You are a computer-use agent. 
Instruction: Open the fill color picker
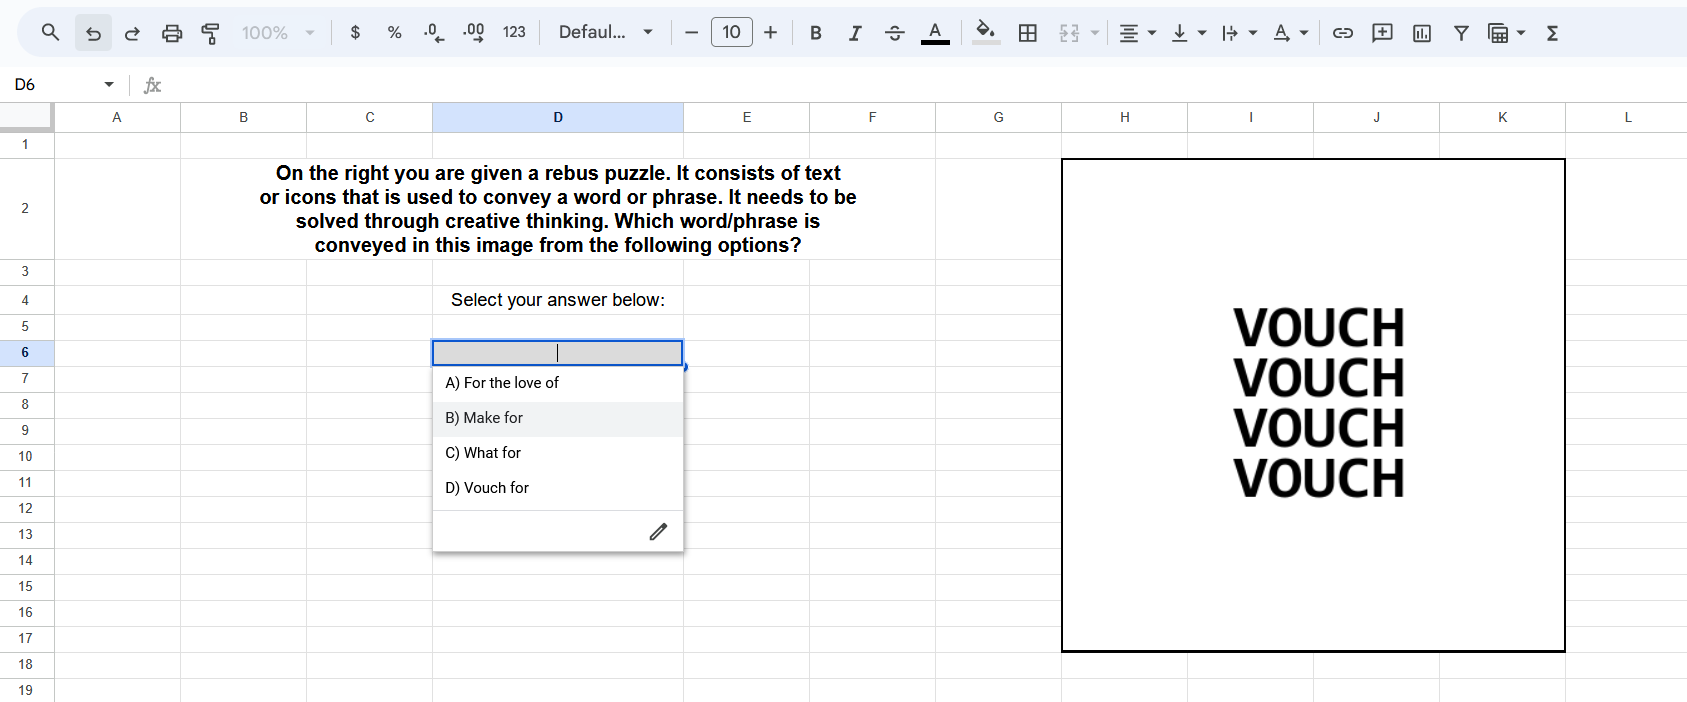click(x=985, y=33)
